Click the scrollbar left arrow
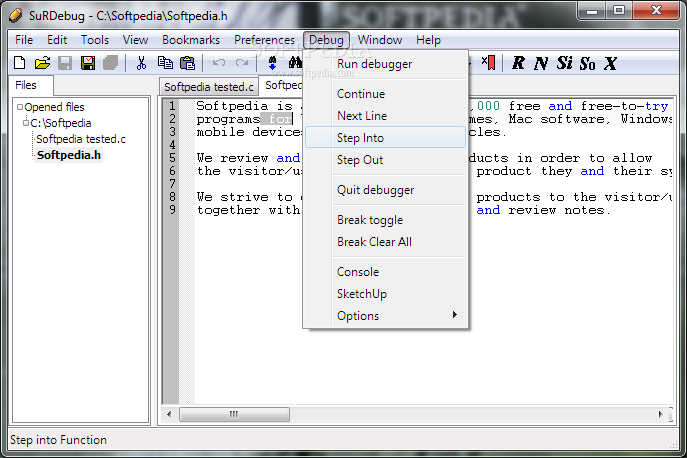687x458 pixels. [169, 414]
